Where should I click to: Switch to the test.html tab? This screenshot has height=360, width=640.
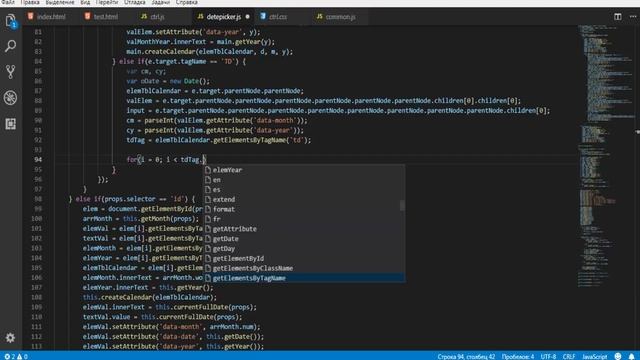tap(101, 17)
